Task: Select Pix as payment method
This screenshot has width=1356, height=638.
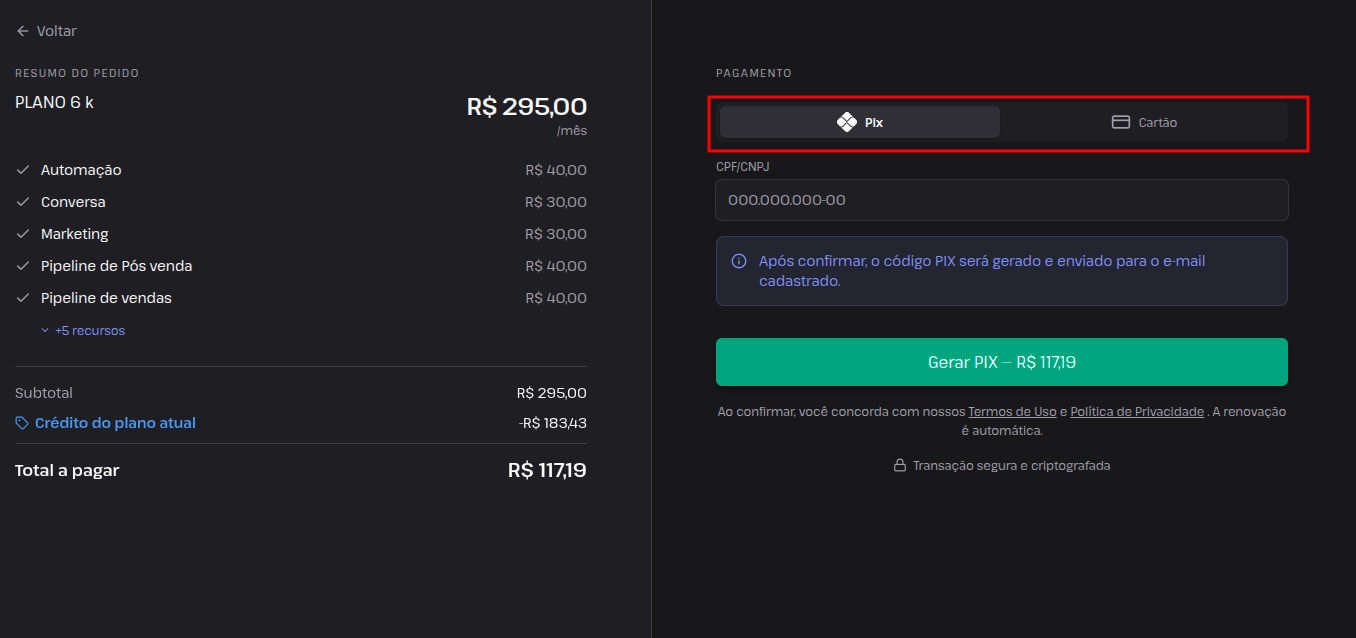Action: point(860,122)
